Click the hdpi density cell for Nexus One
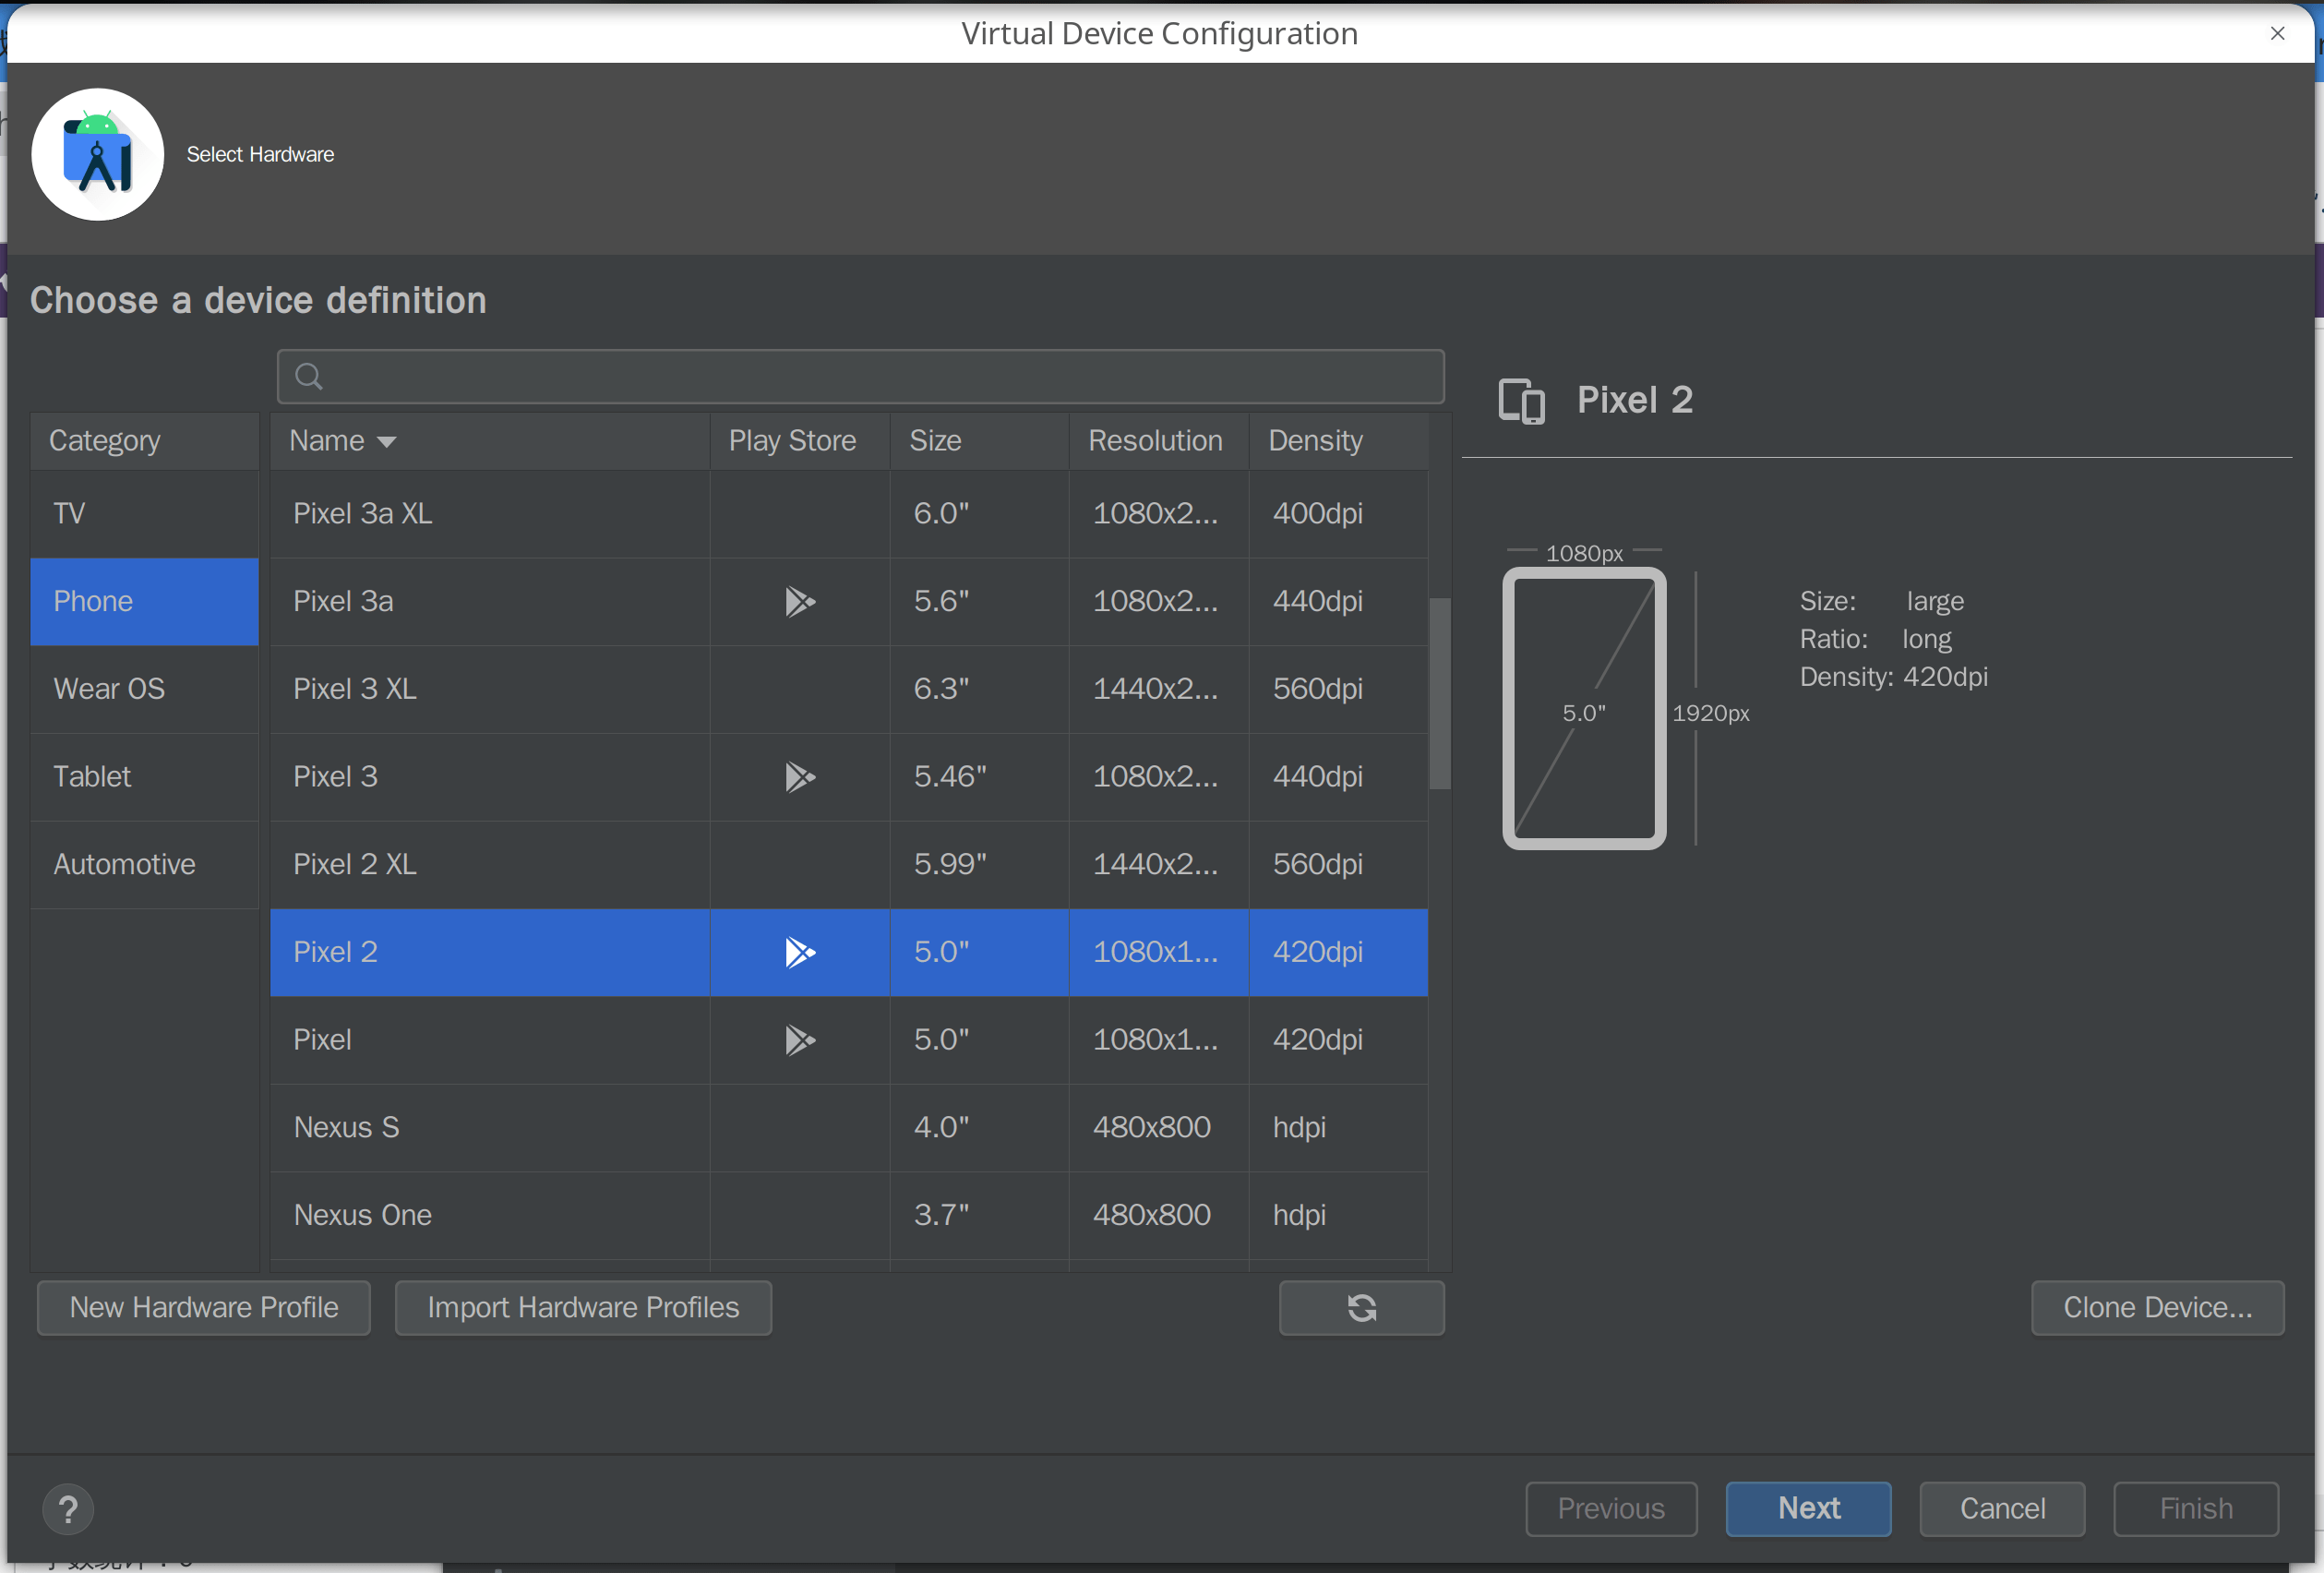Viewport: 2324px width, 1573px height. coord(1339,1216)
